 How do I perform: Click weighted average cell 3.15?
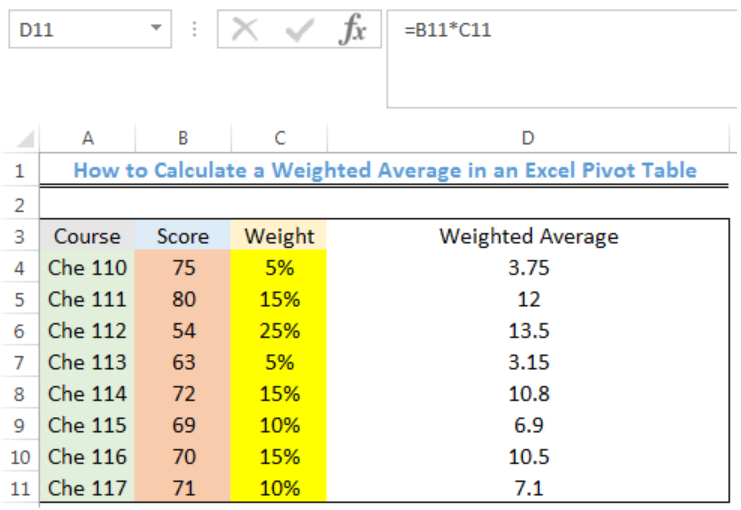point(528,362)
